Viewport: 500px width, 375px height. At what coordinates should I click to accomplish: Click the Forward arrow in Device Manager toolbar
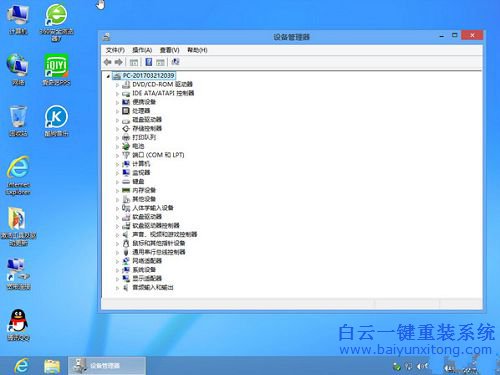[119, 62]
